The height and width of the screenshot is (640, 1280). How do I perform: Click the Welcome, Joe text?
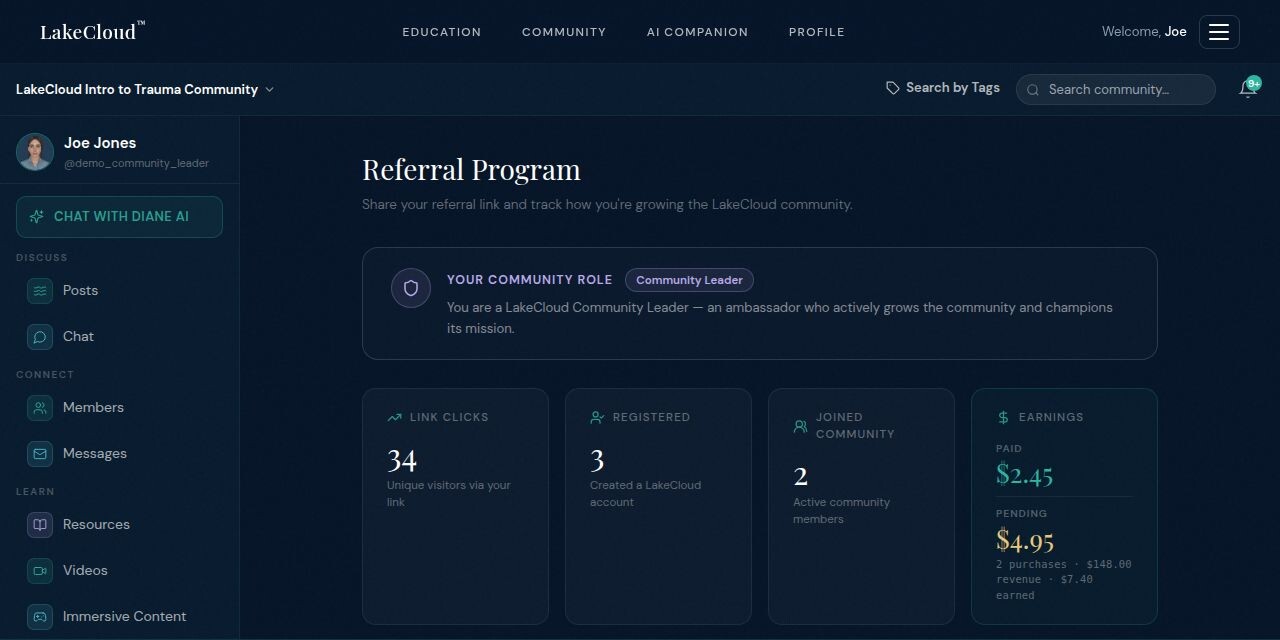tap(1144, 32)
